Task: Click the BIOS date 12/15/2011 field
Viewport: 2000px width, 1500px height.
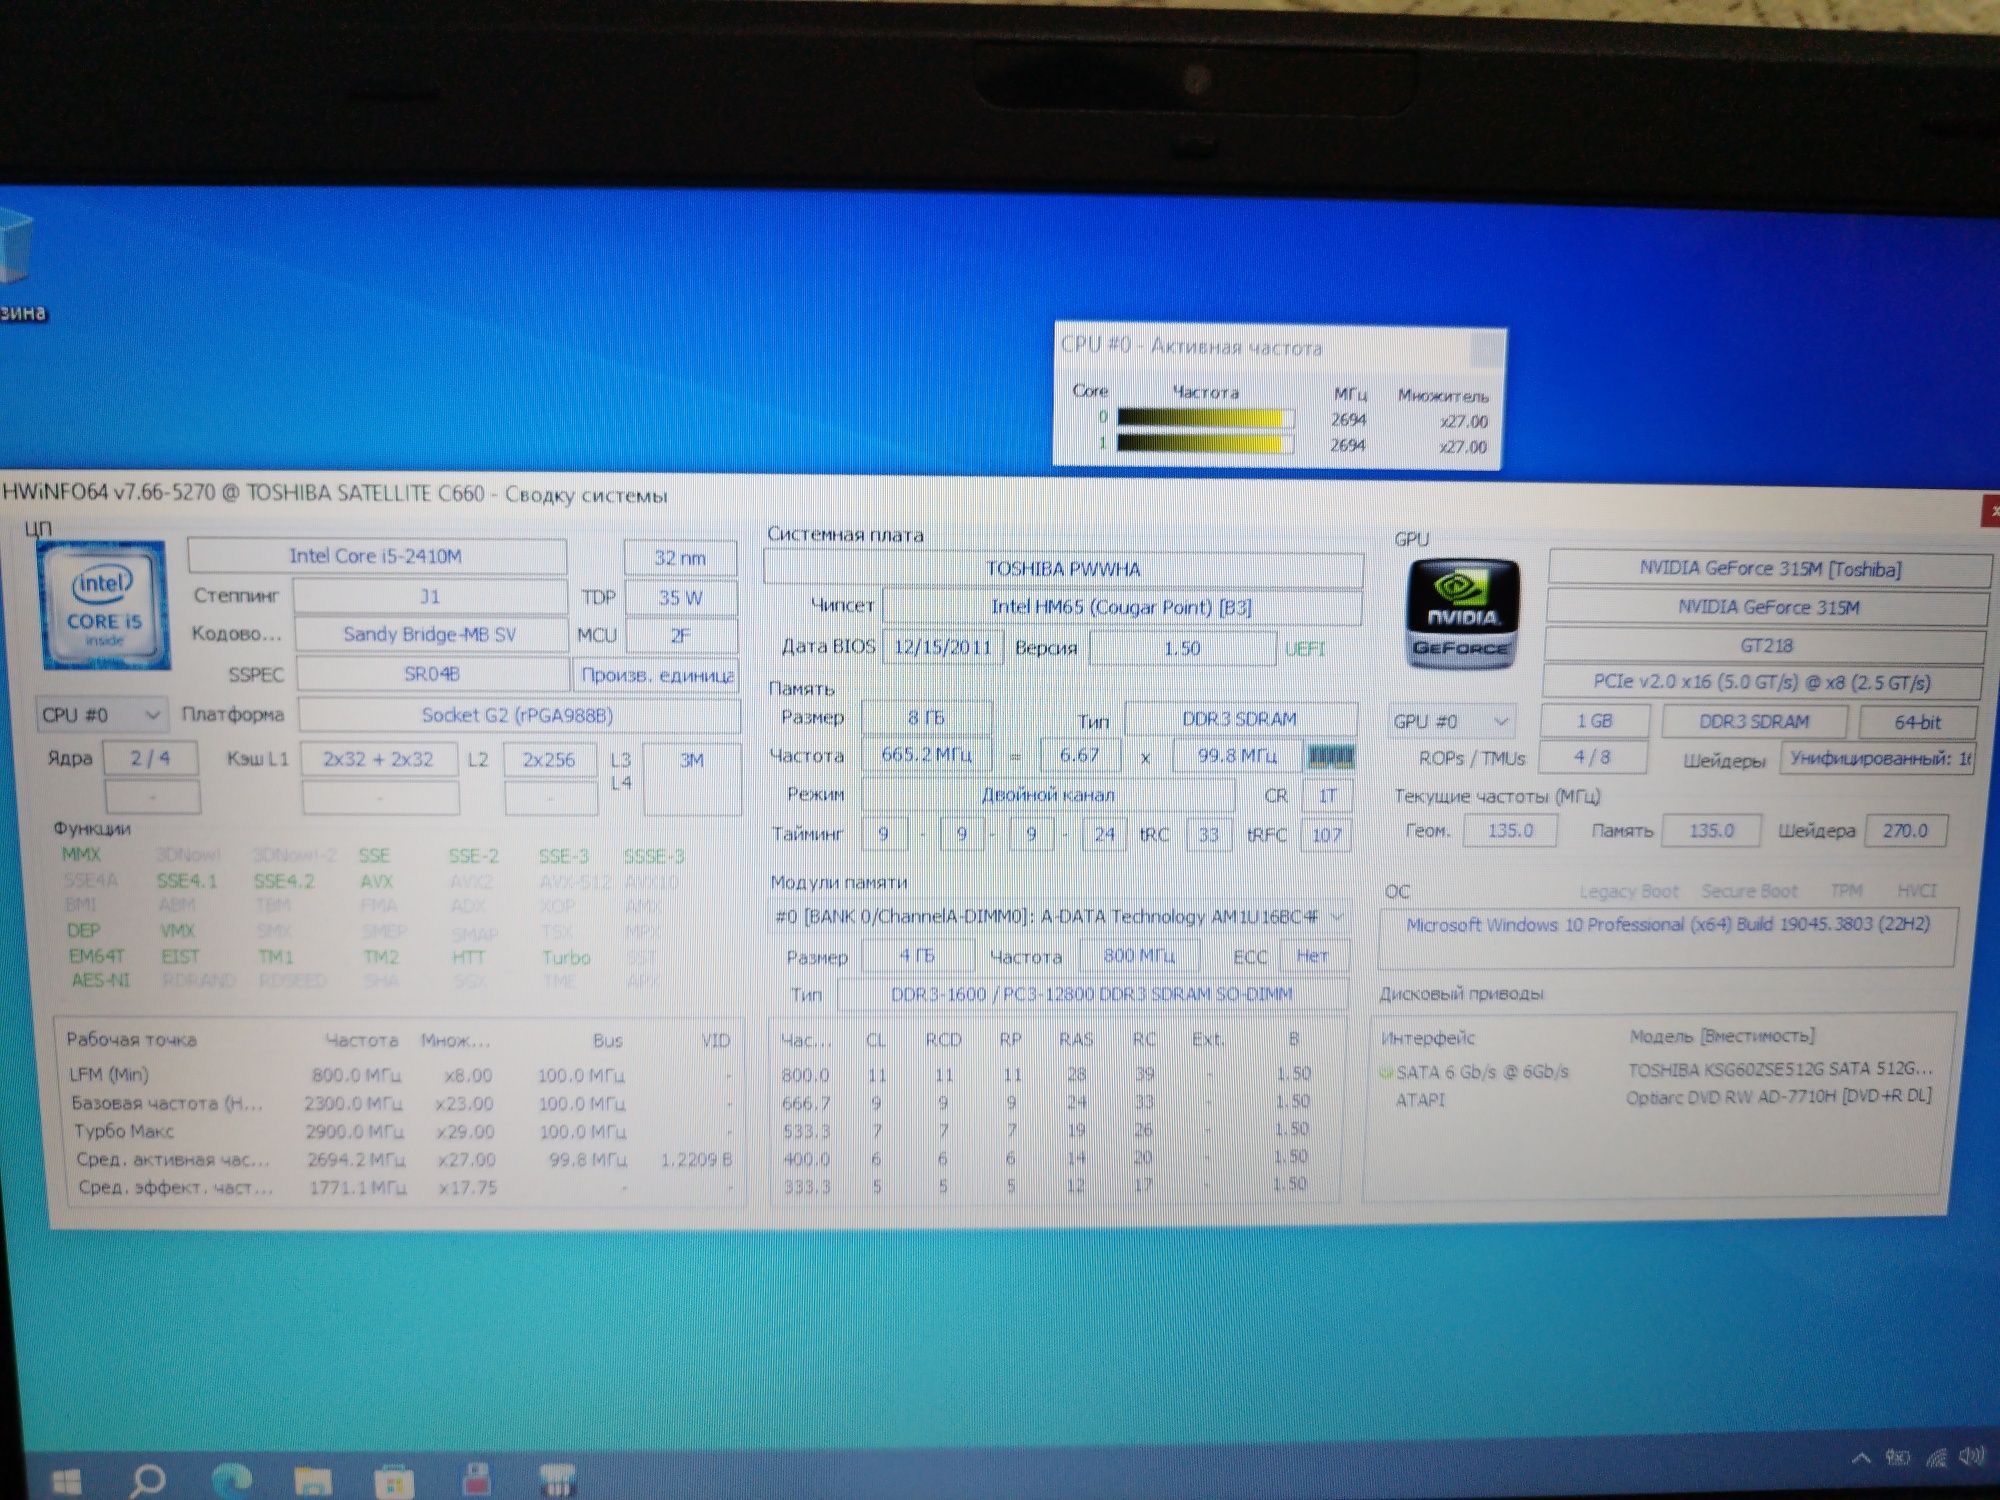Action: (942, 647)
